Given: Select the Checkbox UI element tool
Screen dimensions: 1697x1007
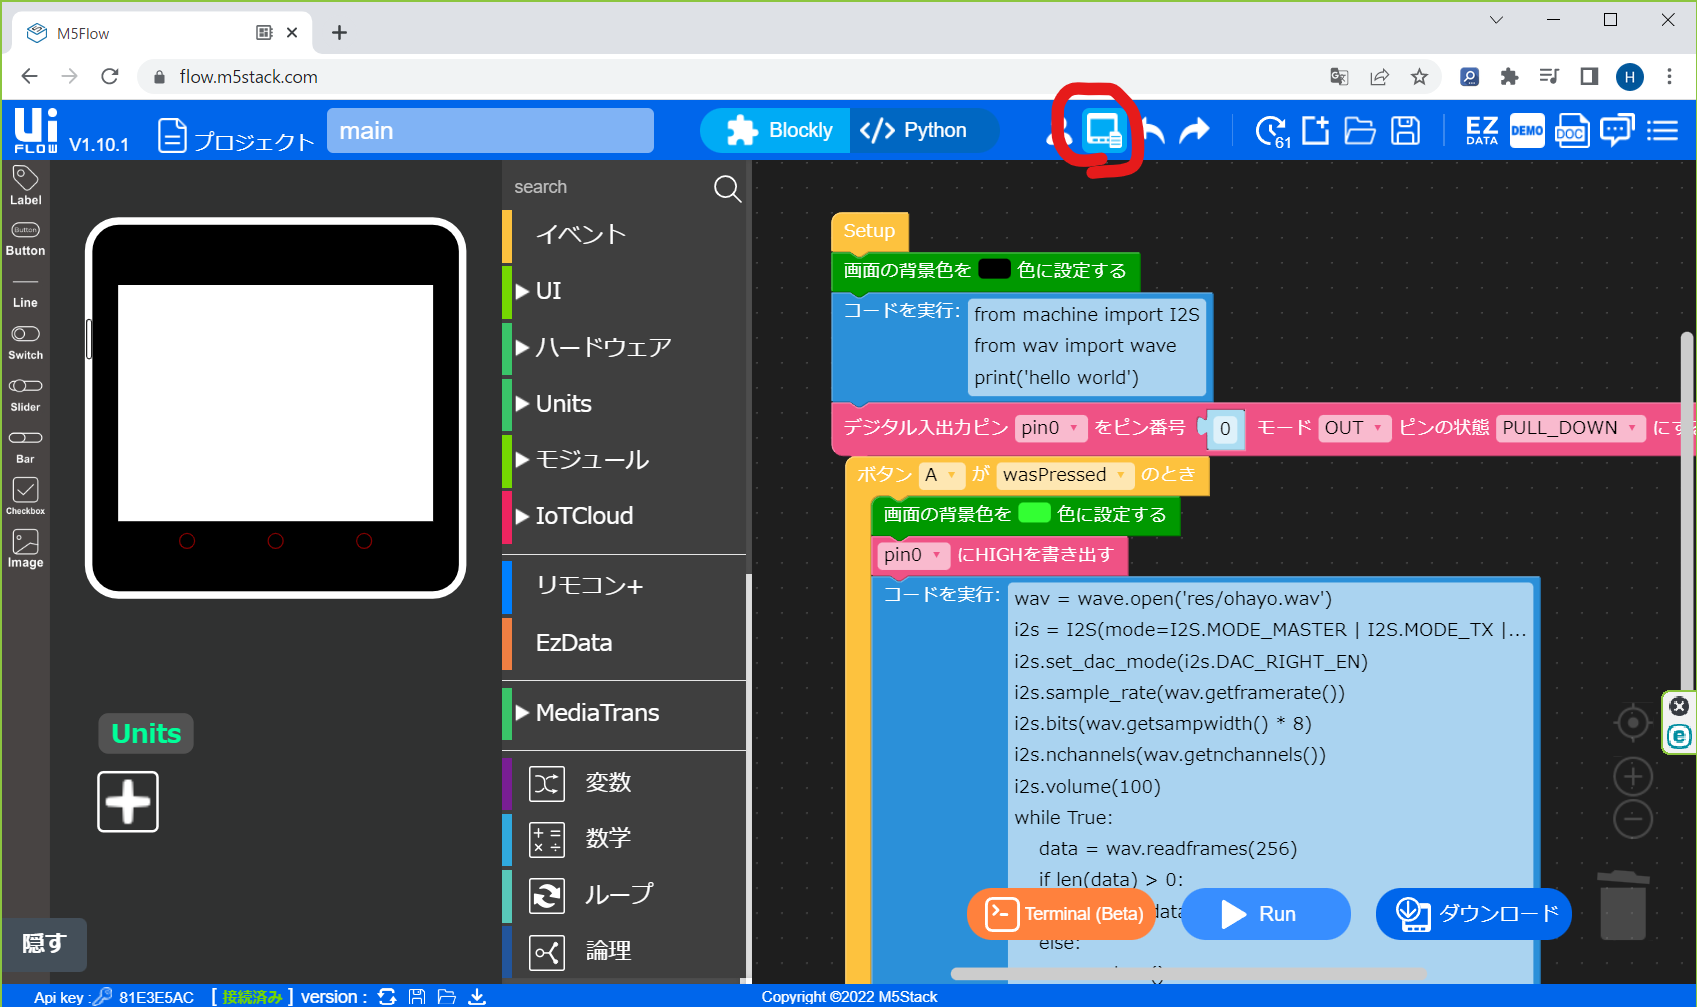Looking at the screenshot, I should (x=25, y=496).
